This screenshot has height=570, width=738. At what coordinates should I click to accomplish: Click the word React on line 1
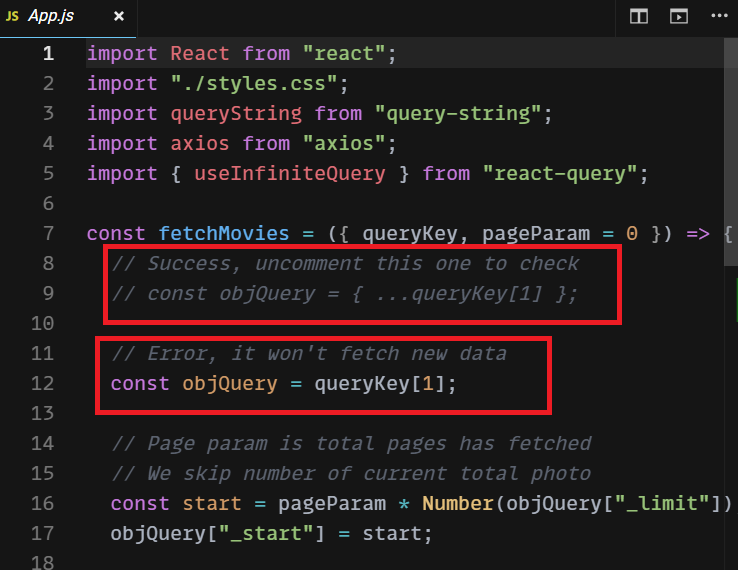coord(200,54)
